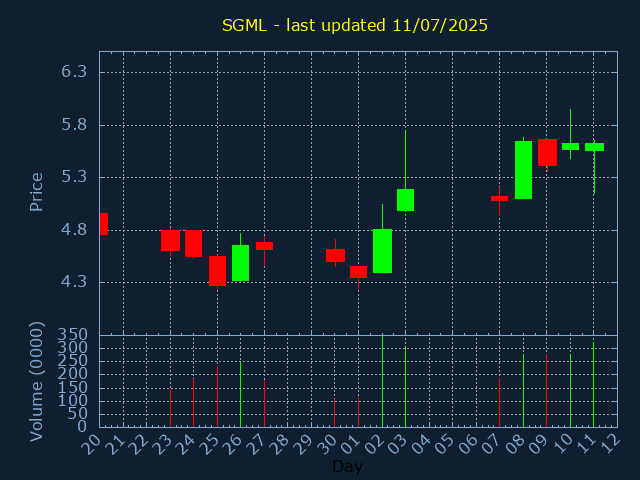Click the red candlestick for day 23
Image resolution: width=640 pixels, height=480 pixels.
tap(170, 240)
